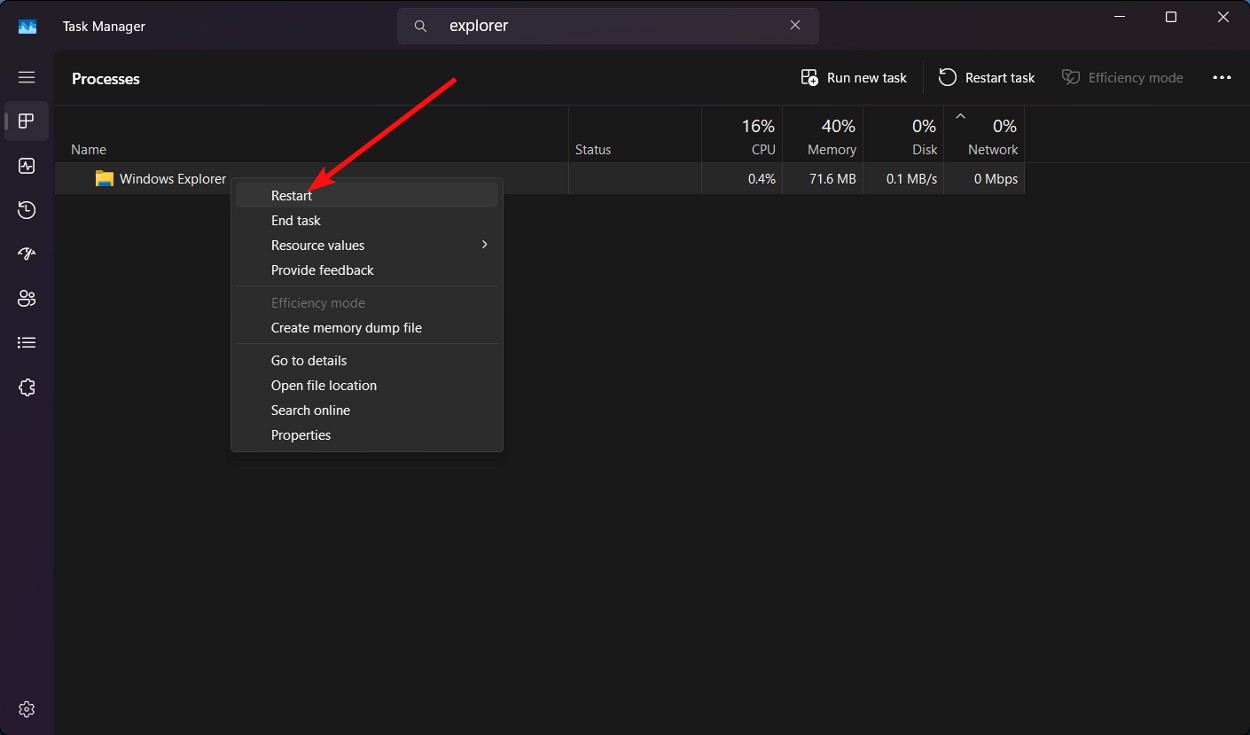
Task: Open the Details page in sidebar
Action: pos(26,342)
